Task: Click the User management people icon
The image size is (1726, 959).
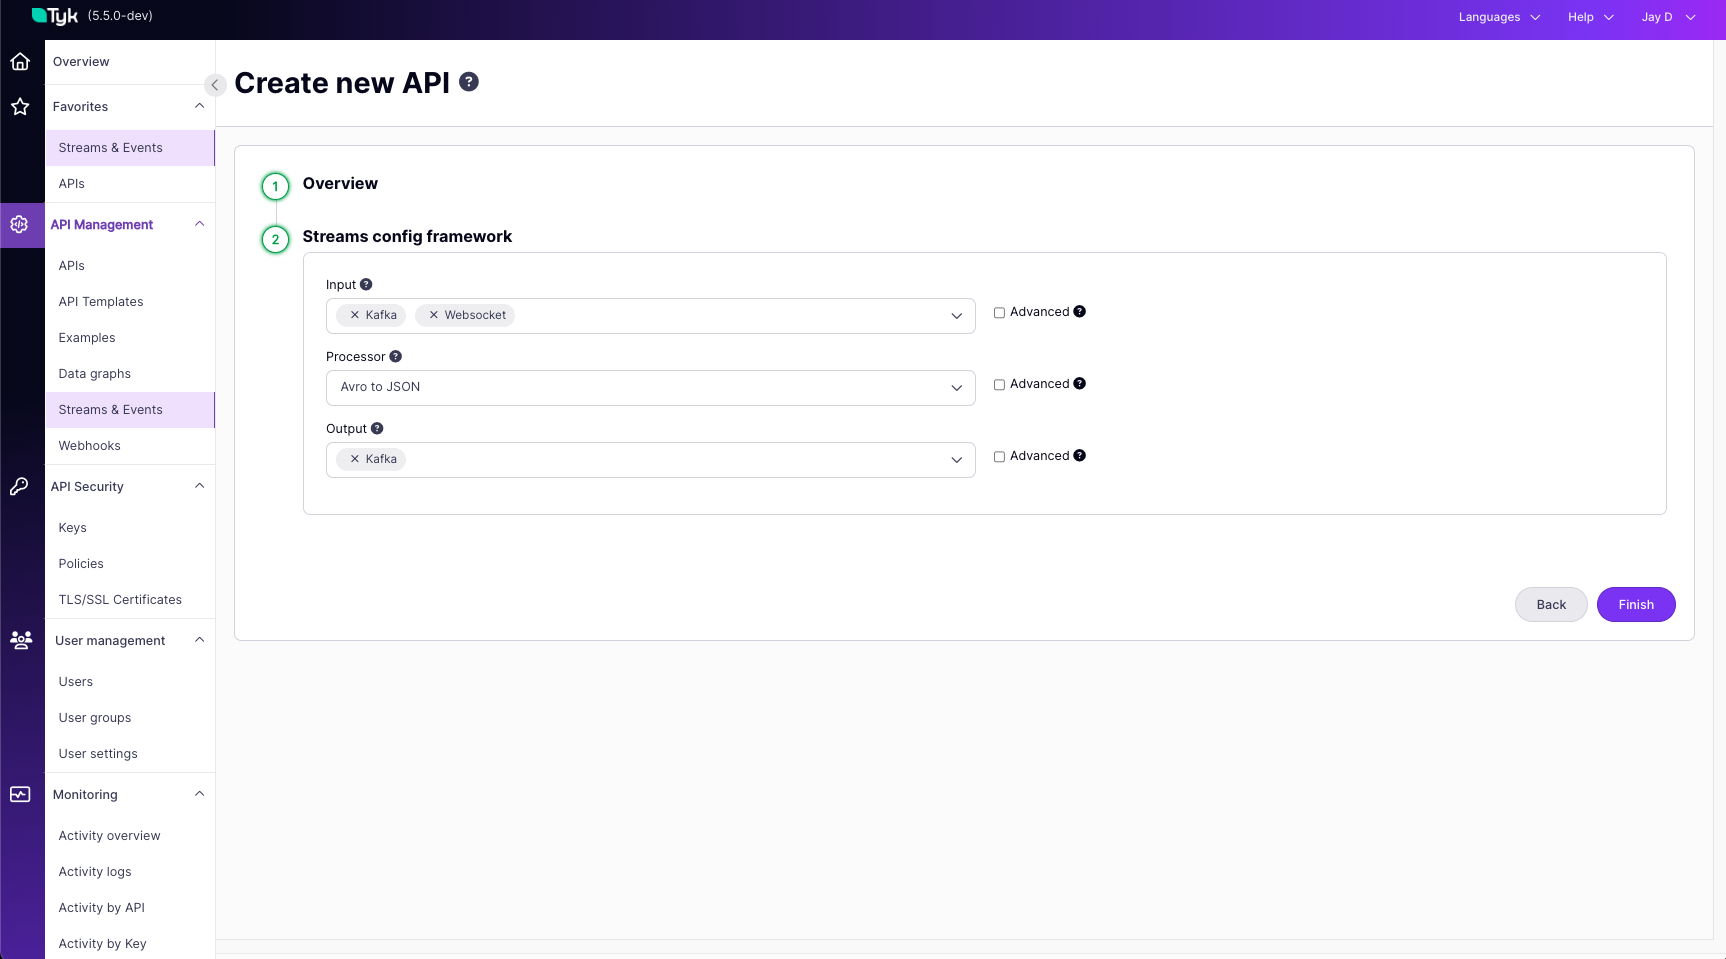Action: pos(20,640)
